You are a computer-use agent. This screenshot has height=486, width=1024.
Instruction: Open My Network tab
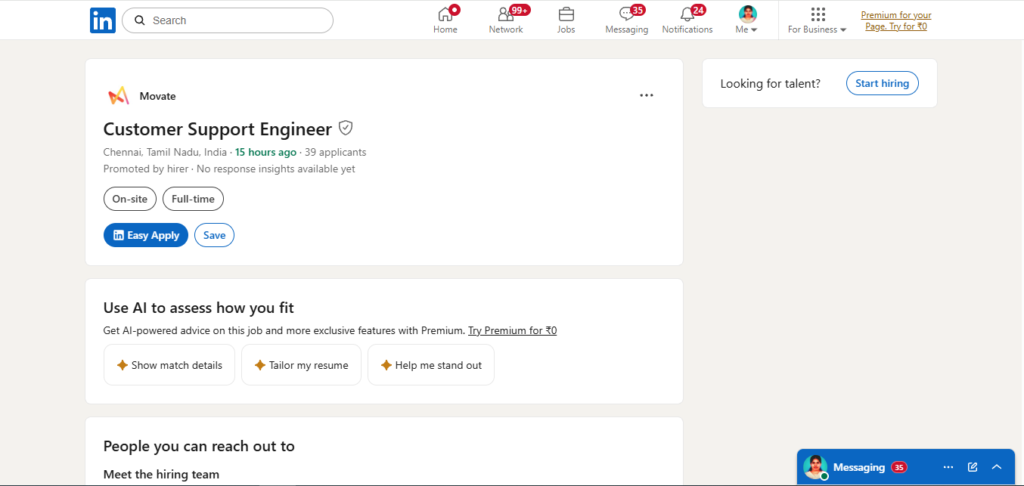(x=506, y=20)
